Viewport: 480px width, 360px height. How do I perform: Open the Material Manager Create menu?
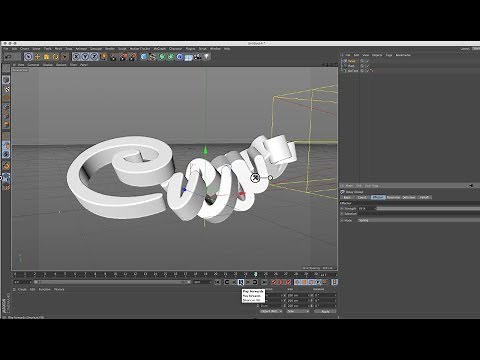(x=22, y=289)
